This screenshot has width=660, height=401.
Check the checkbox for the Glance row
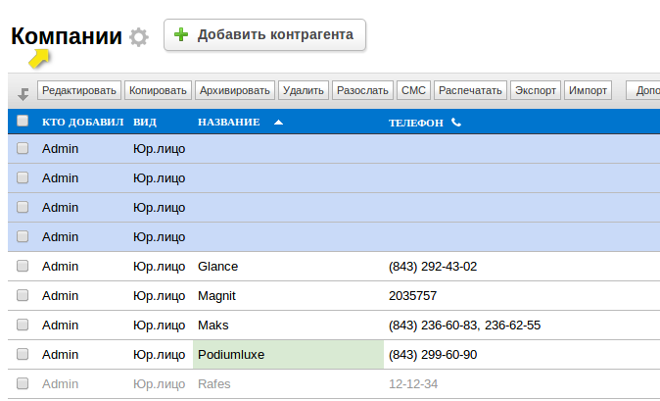point(23,267)
